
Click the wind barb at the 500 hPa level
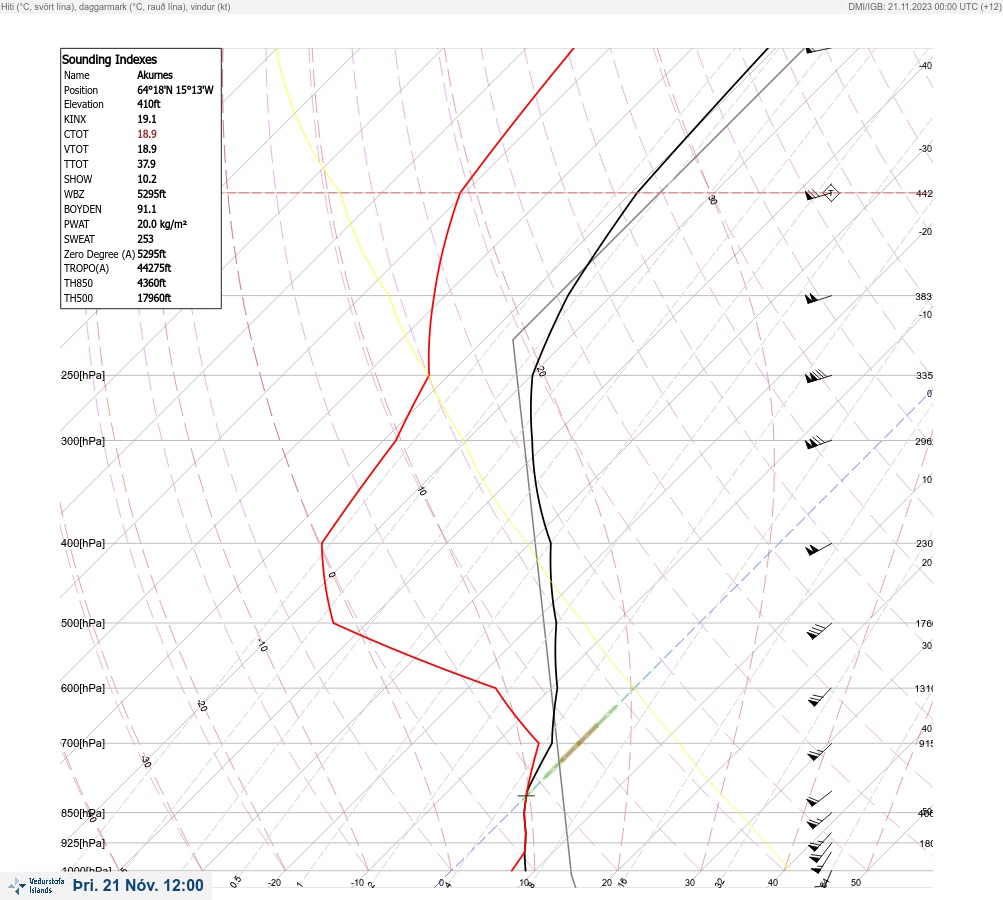click(x=819, y=631)
